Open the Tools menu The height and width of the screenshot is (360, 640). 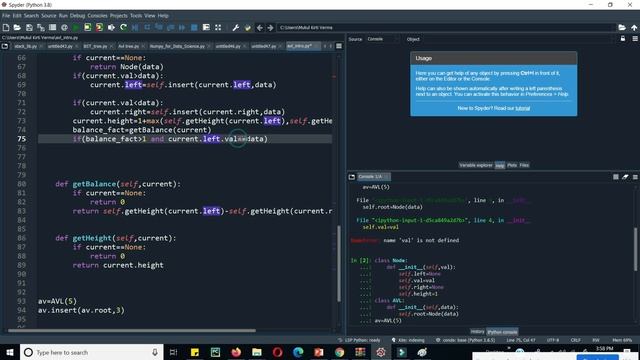[x=136, y=16]
